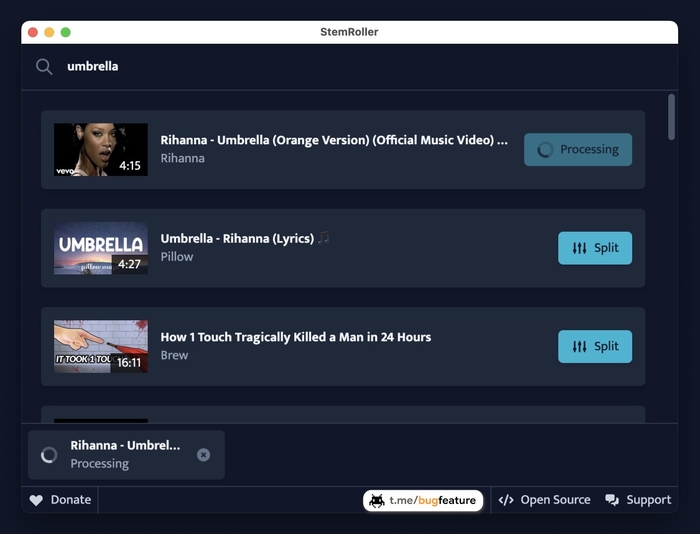Click the search magnifier icon
Viewport: 700px width, 534px height.
click(x=44, y=67)
